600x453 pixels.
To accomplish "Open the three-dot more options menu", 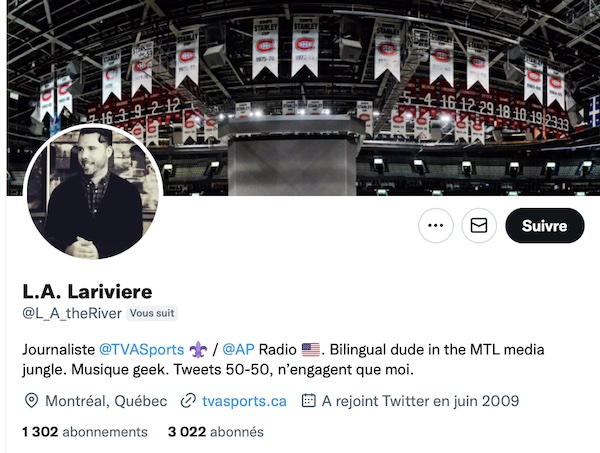I will pyautogui.click(x=436, y=225).
